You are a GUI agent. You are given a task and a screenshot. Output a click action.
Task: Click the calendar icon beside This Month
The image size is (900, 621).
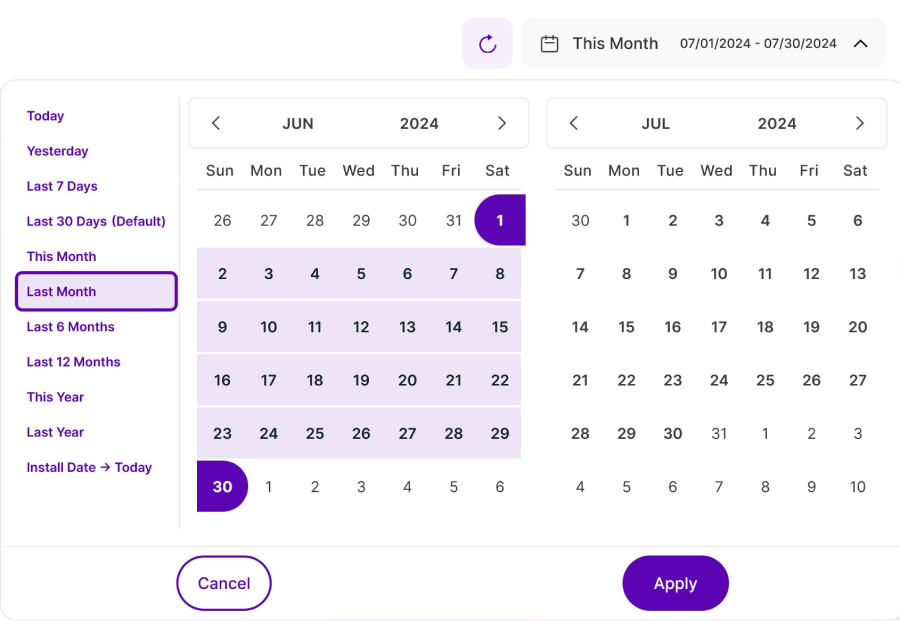tap(549, 44)
